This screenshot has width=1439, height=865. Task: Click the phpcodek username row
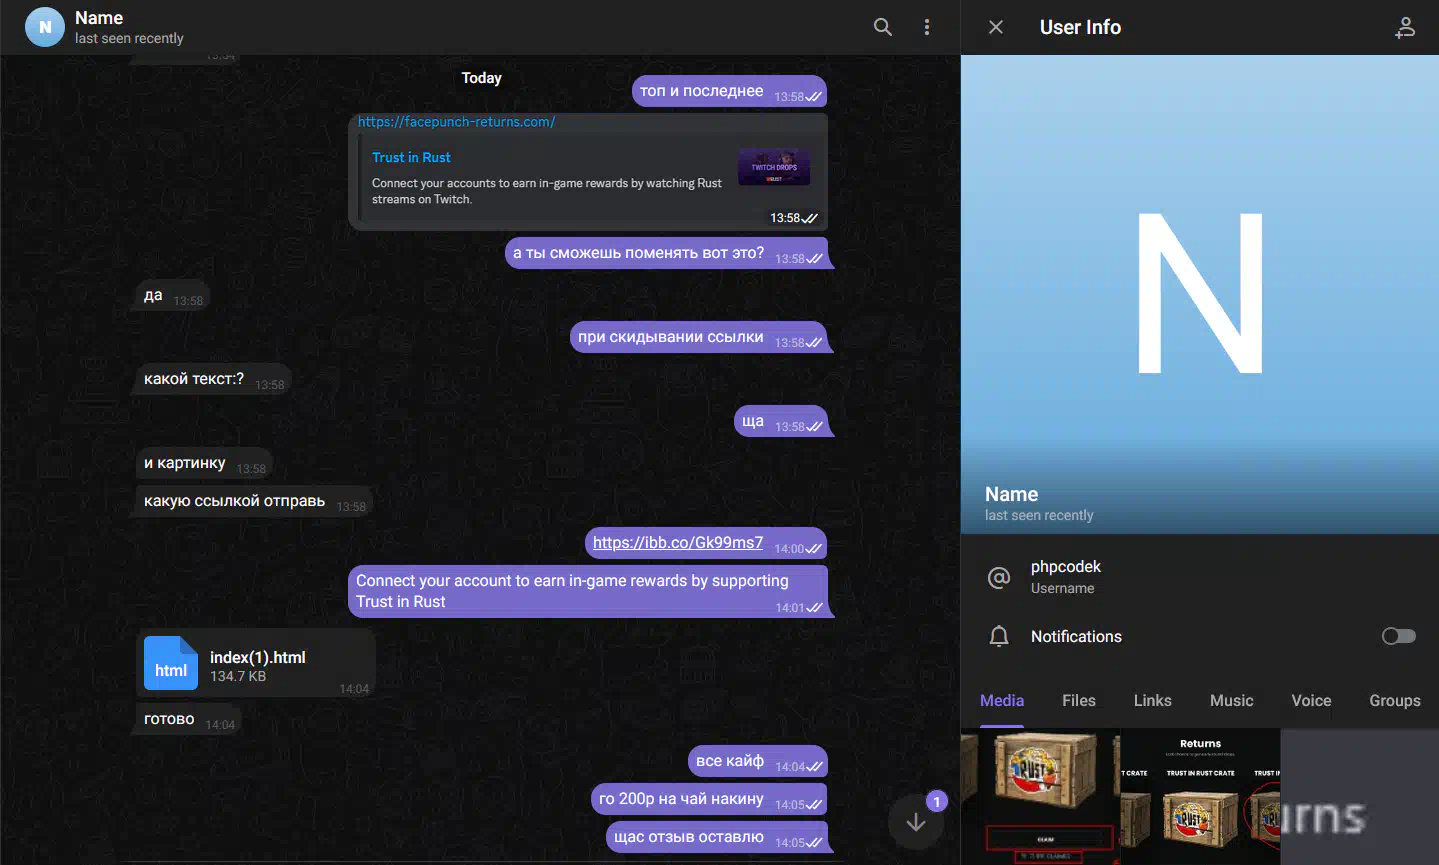coord(1200,577)
